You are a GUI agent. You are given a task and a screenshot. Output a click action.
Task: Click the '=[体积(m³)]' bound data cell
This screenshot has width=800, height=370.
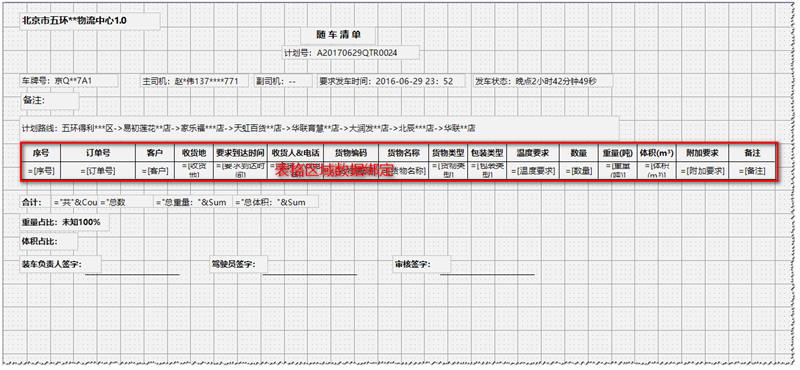657,170
